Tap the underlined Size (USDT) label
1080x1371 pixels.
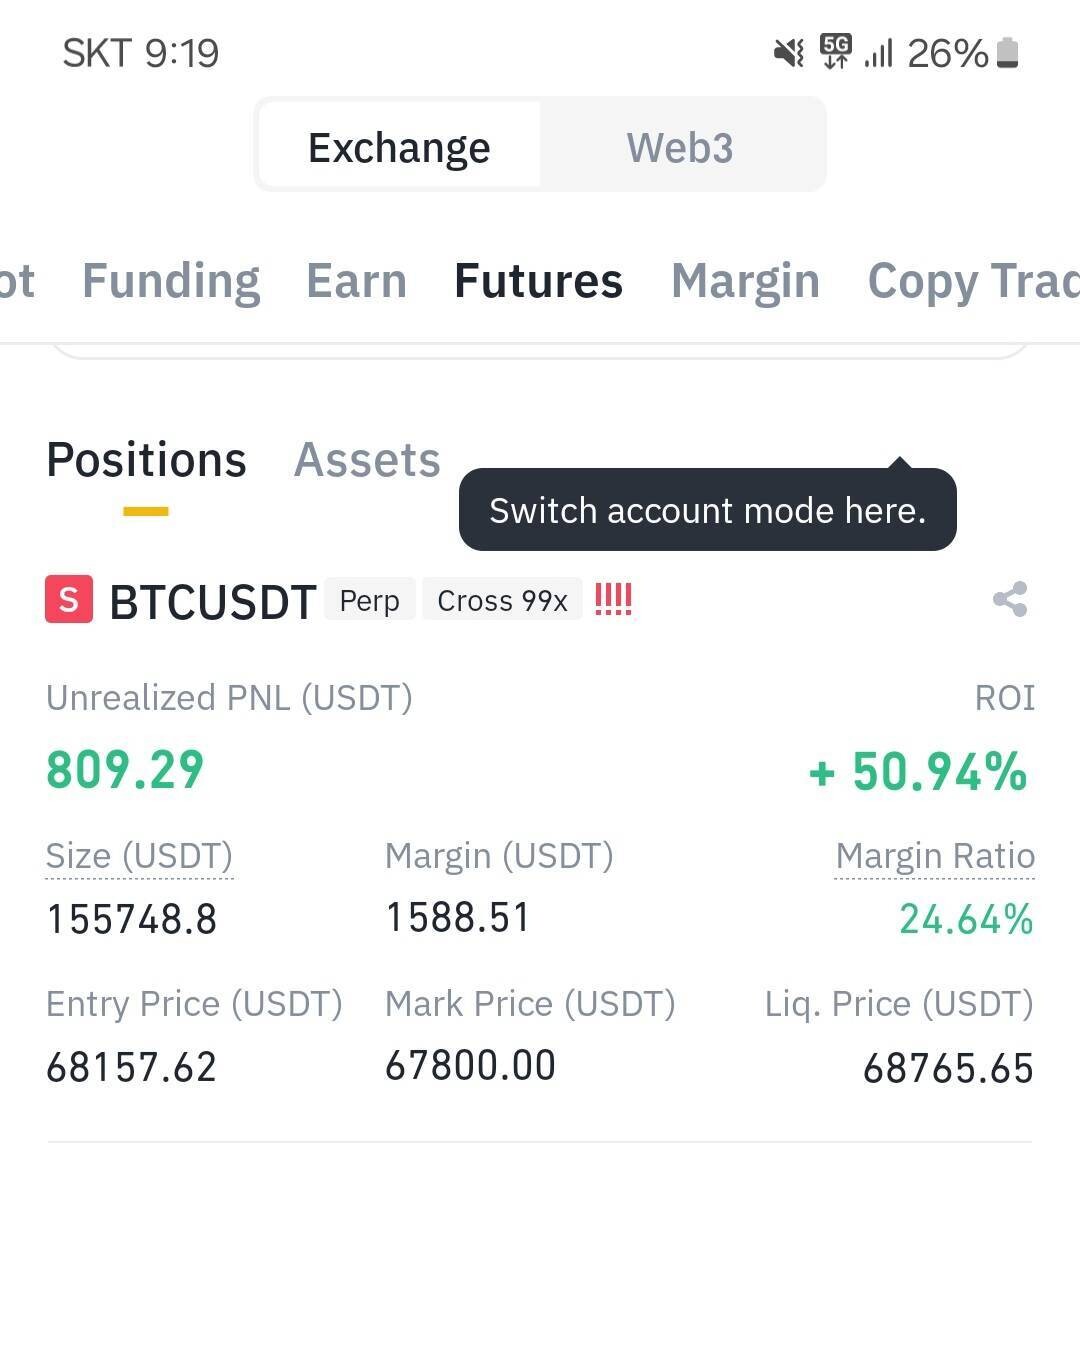pyautogui.click(x=139, y=856)
